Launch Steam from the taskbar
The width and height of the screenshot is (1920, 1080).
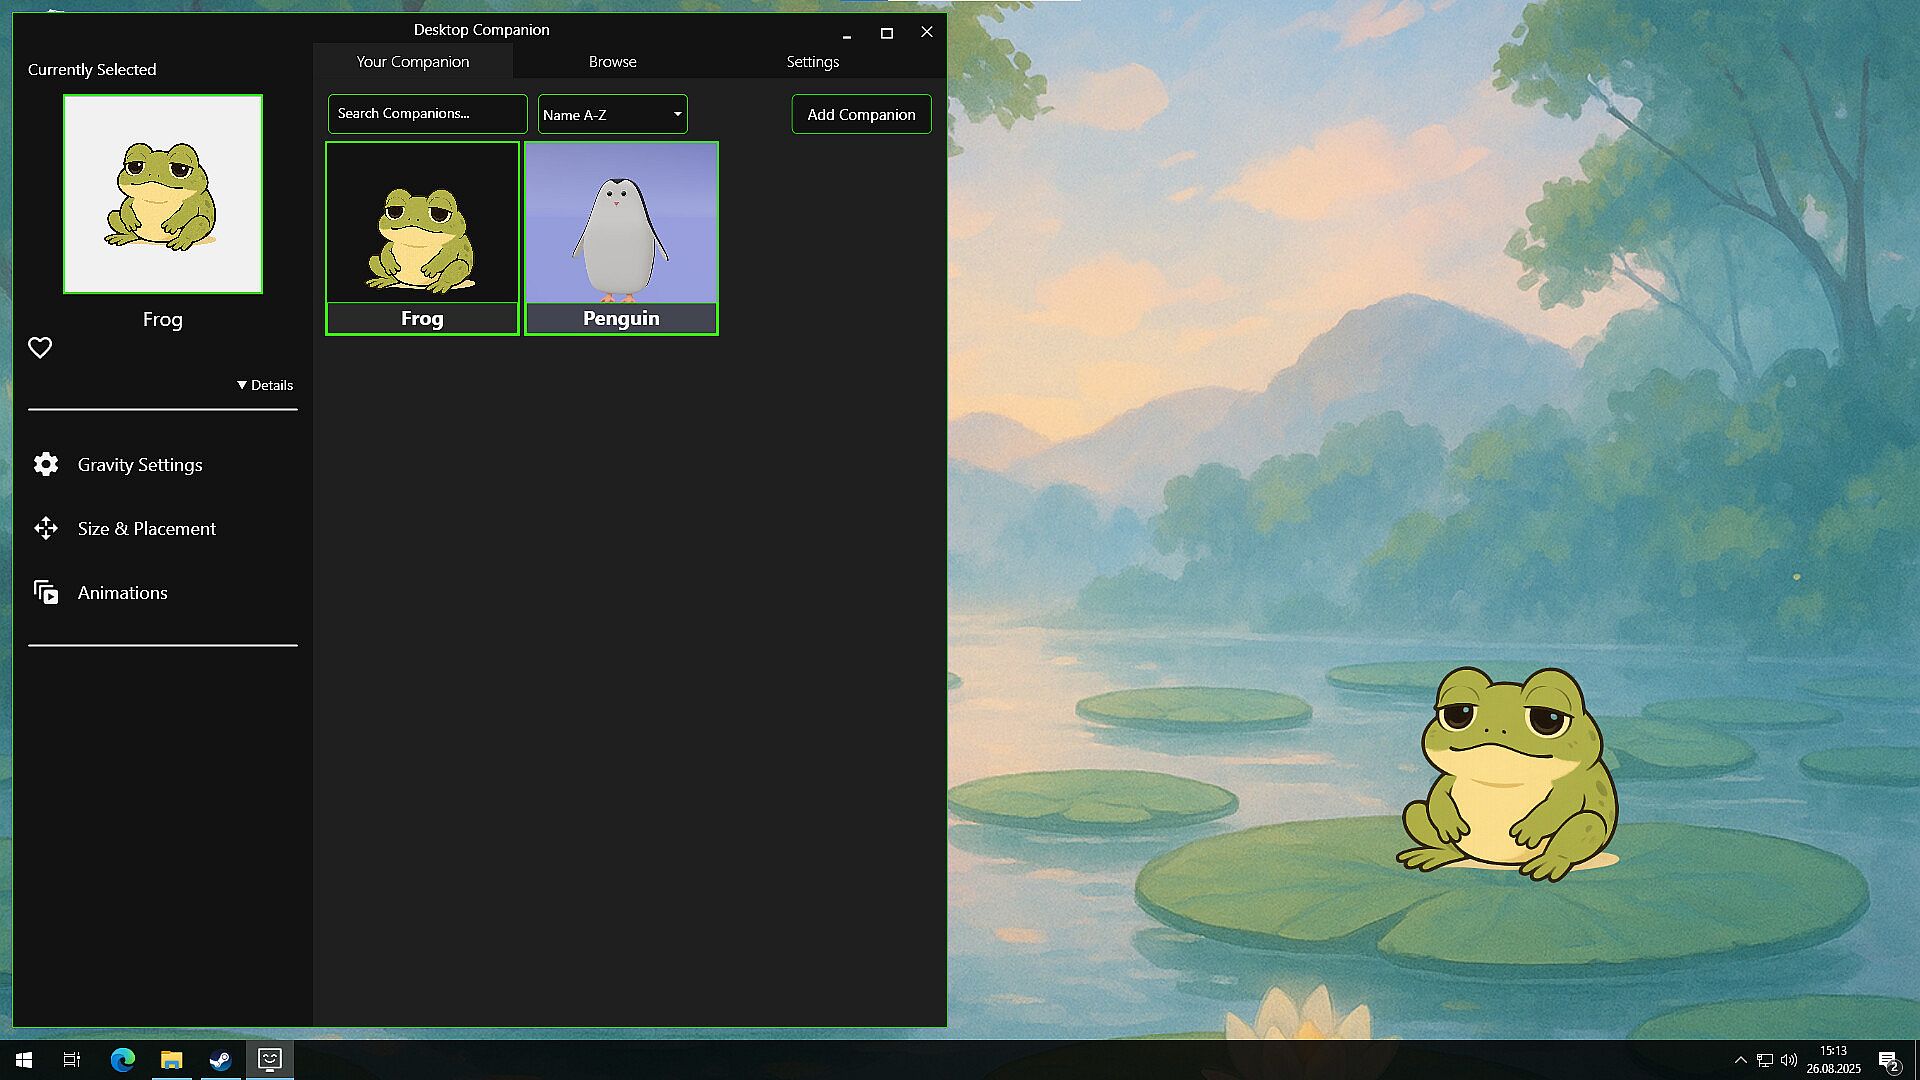(220, 1060)
